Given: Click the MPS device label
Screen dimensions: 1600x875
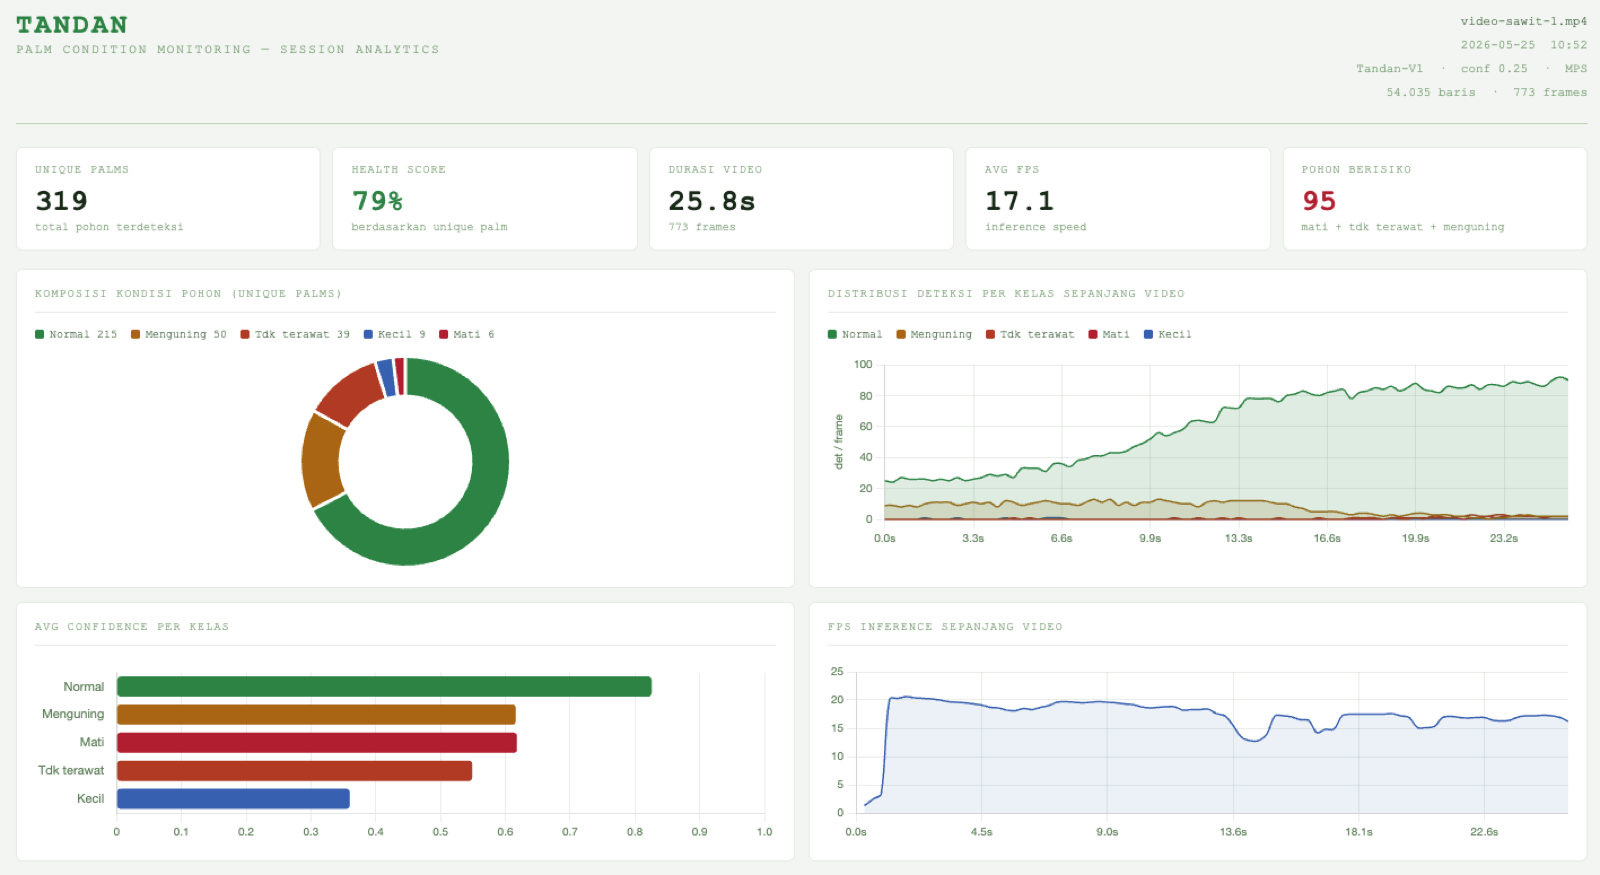Looking at the screenshot, I should 1576,69.
